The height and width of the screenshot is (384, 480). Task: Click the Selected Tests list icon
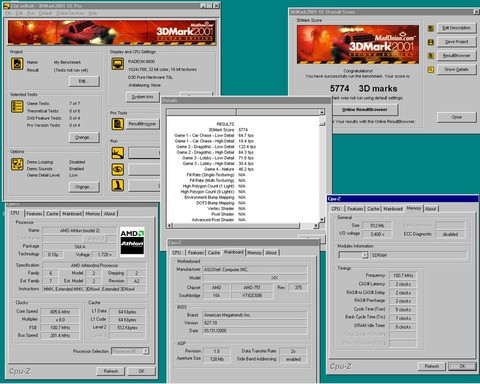(x=17, y=106)
